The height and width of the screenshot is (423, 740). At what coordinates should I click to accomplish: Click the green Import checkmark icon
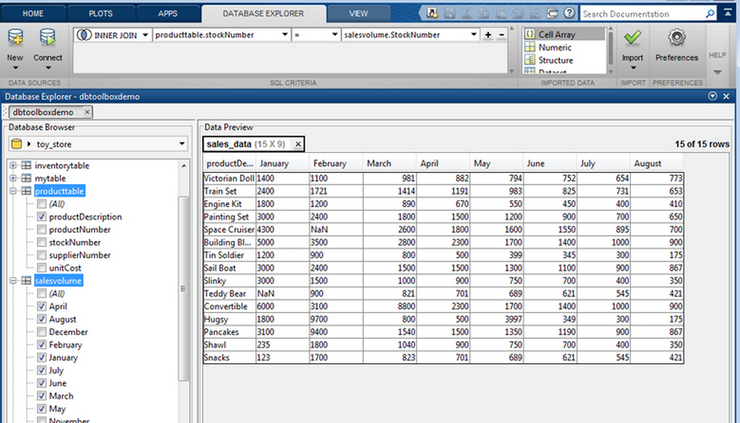coord(632,37)
